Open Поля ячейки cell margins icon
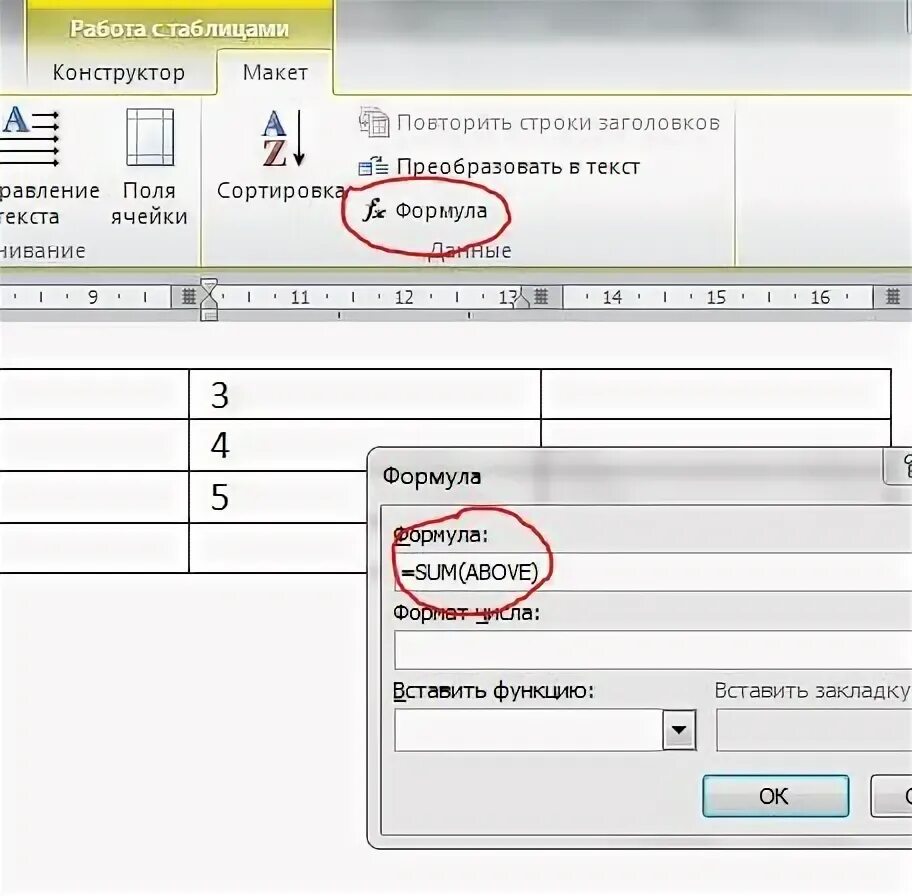 (150, 137)
